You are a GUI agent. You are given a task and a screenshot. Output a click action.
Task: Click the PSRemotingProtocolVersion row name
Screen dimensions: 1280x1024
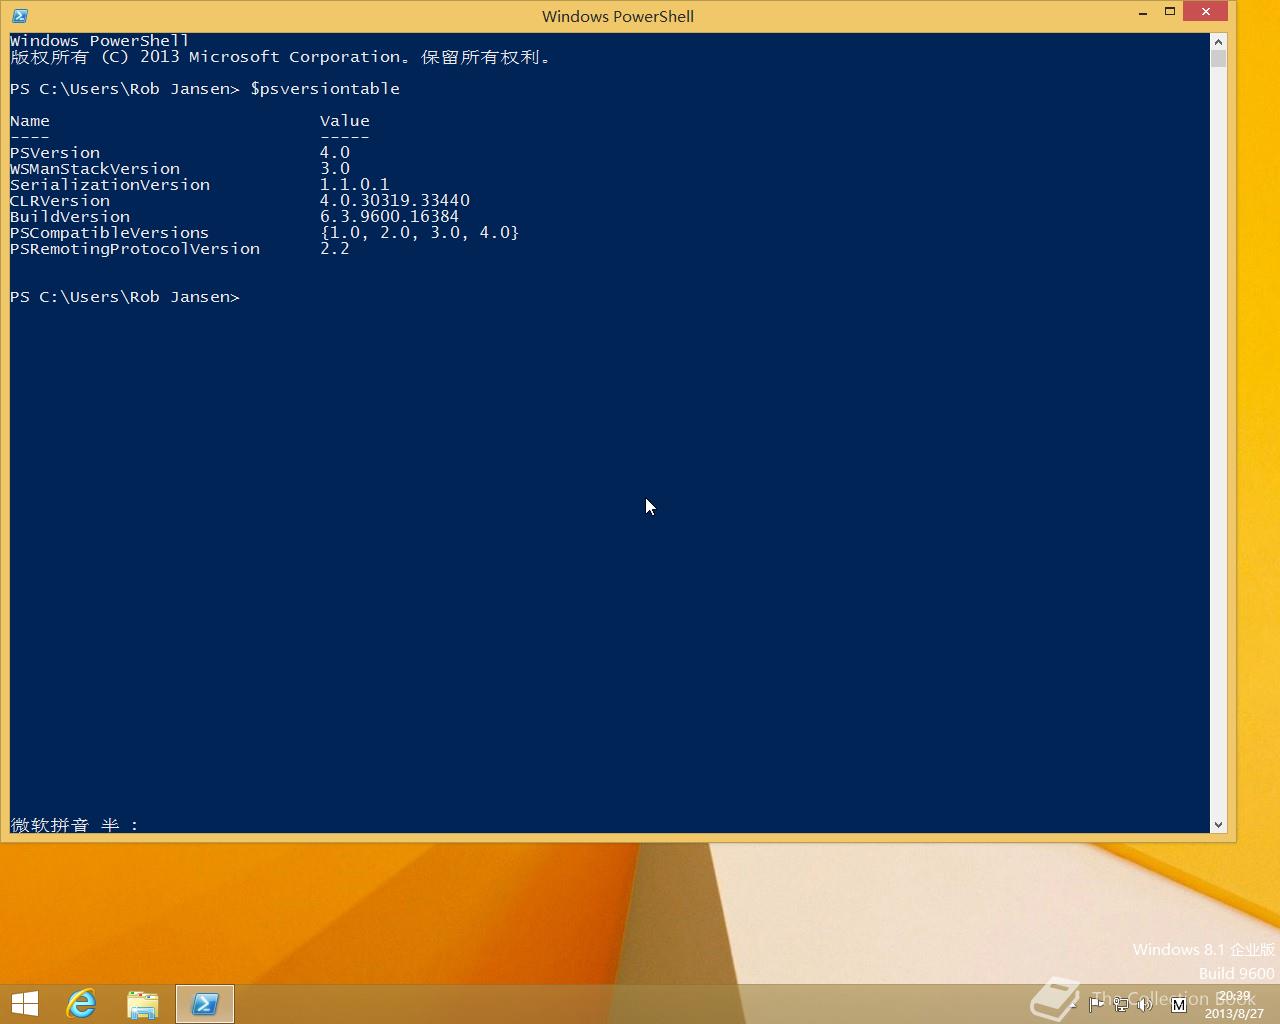point(135,249)
